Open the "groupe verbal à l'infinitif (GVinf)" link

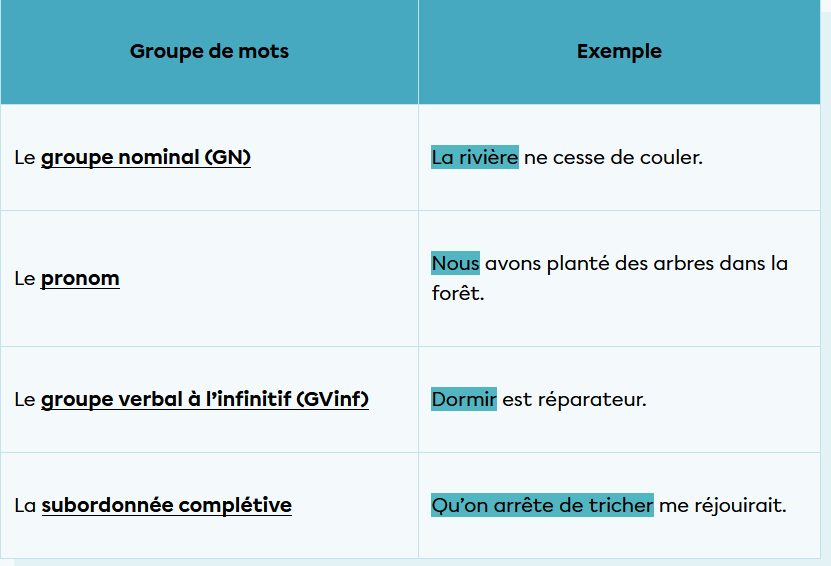(x=205, y=400)
